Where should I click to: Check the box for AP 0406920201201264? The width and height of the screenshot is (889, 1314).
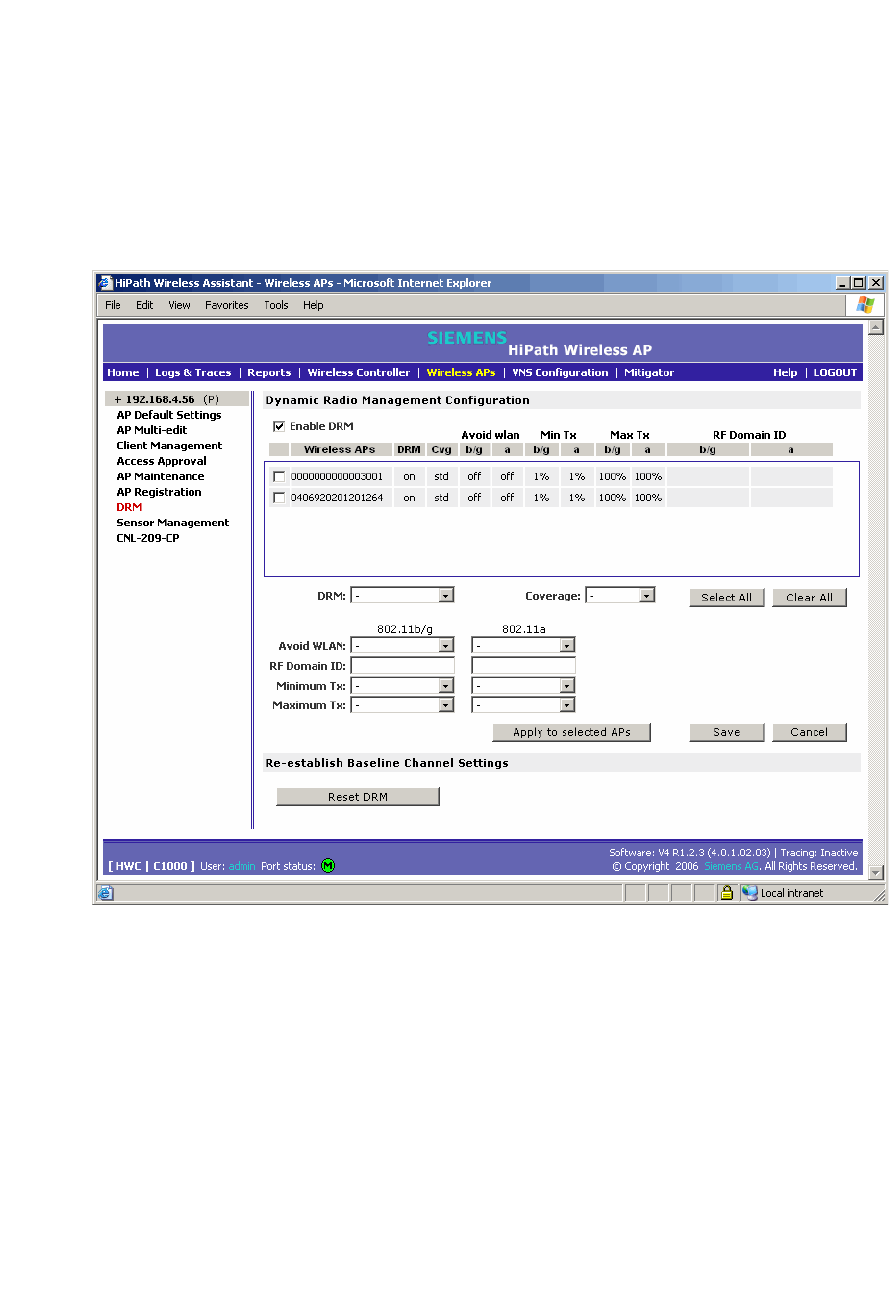279,497
